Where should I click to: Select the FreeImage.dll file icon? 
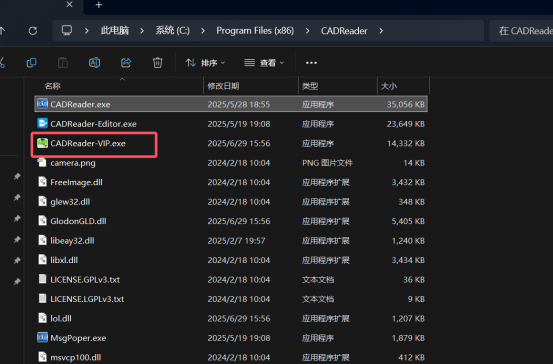click(42, 182)
